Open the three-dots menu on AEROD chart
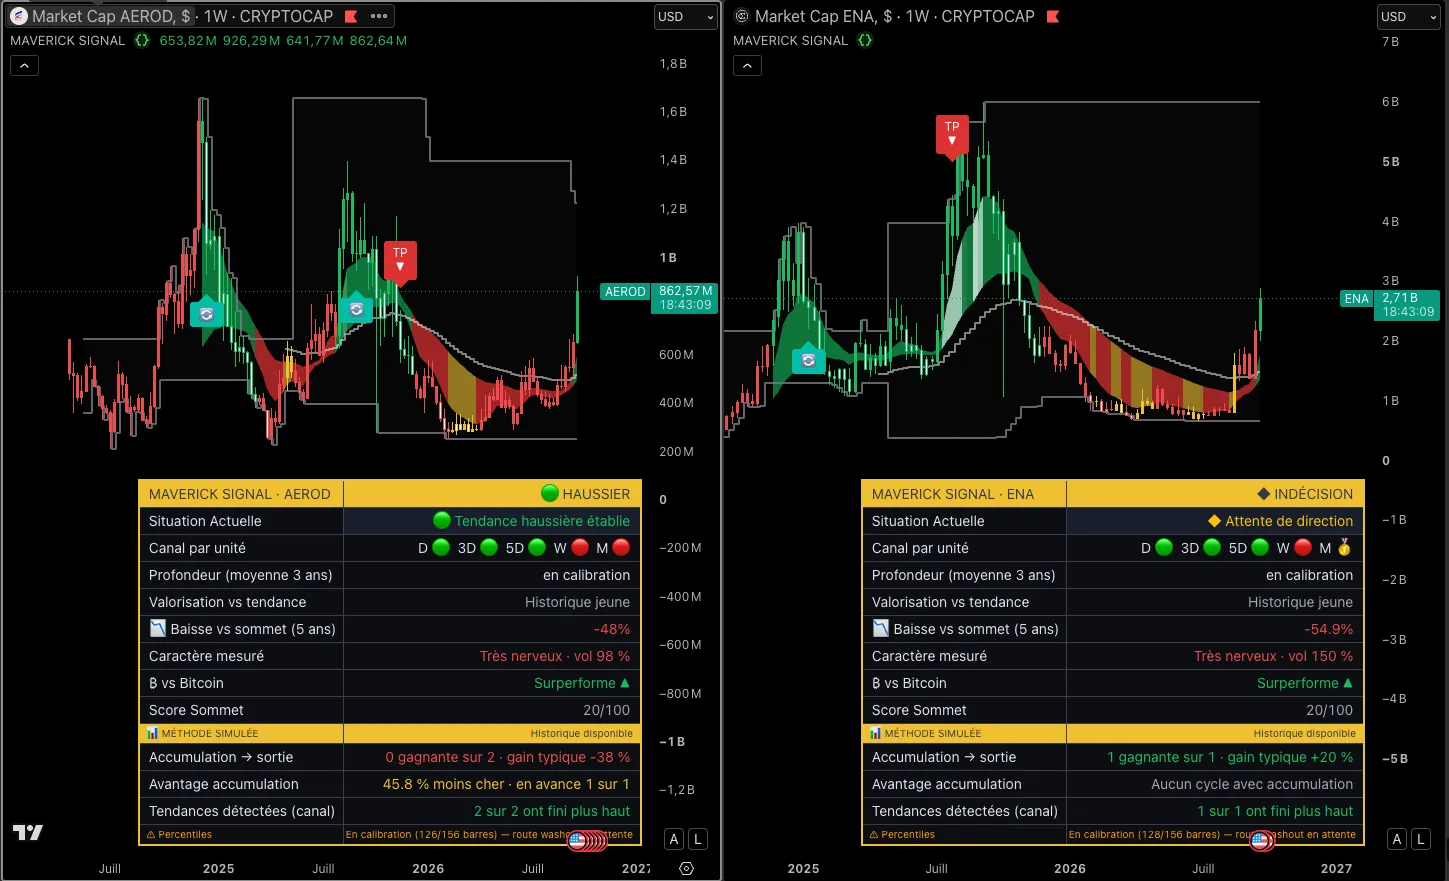This screenshot has width=1449, height=881. [379, 16]
